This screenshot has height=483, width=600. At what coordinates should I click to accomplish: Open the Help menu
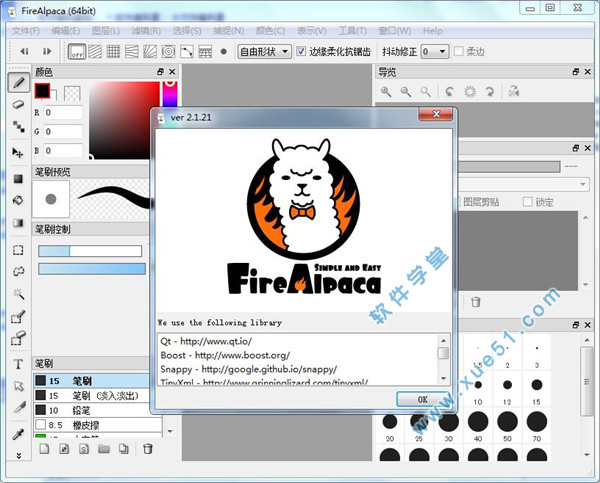click(x=432, y=31)
